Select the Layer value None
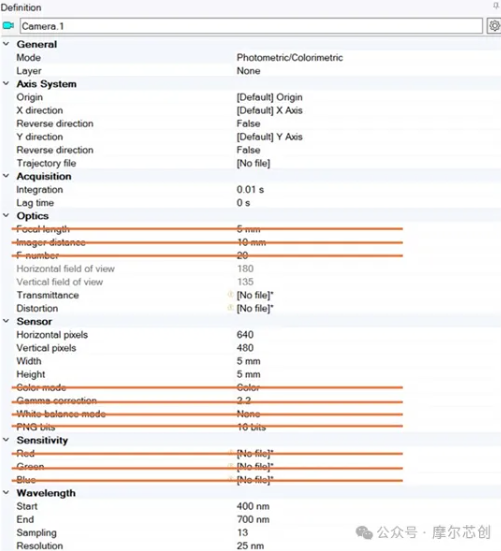The height and width of the screenshot is (551, 501). (248, 71)
